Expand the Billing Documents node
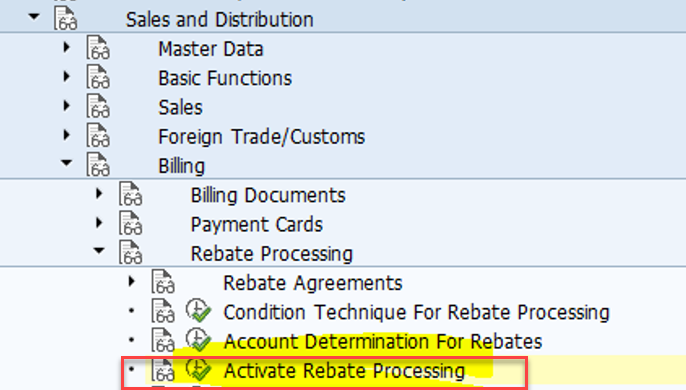 point(99,193)
